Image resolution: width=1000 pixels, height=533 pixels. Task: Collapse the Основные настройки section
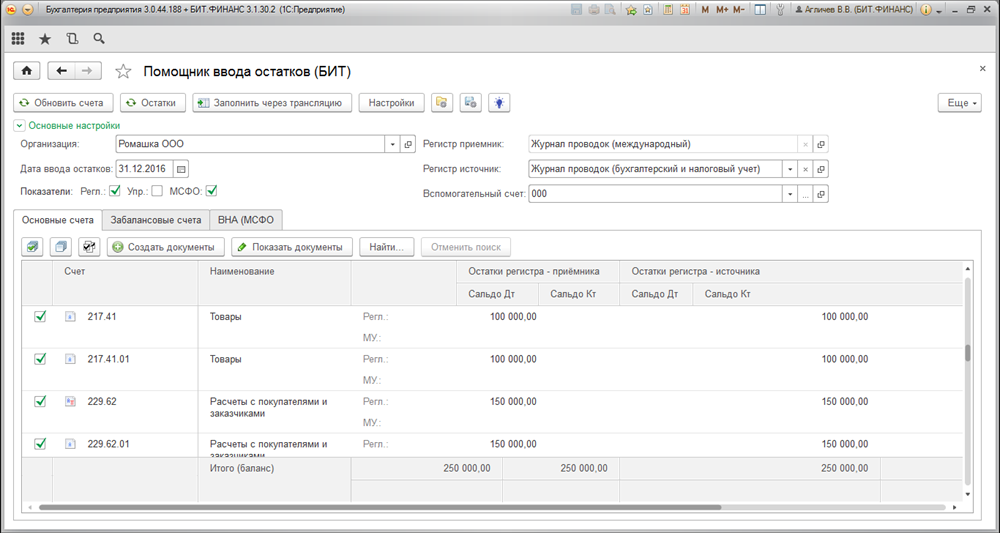(19, 126)
